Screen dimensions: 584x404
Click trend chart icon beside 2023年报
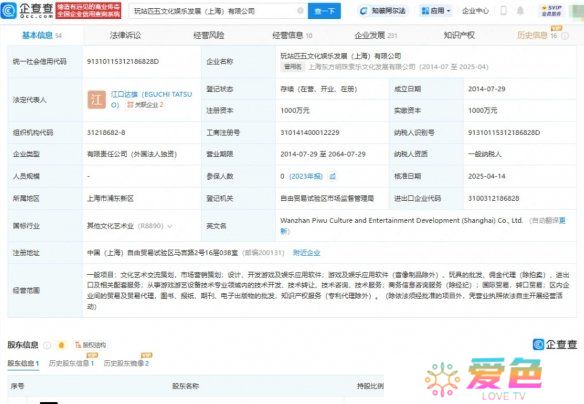333,176
